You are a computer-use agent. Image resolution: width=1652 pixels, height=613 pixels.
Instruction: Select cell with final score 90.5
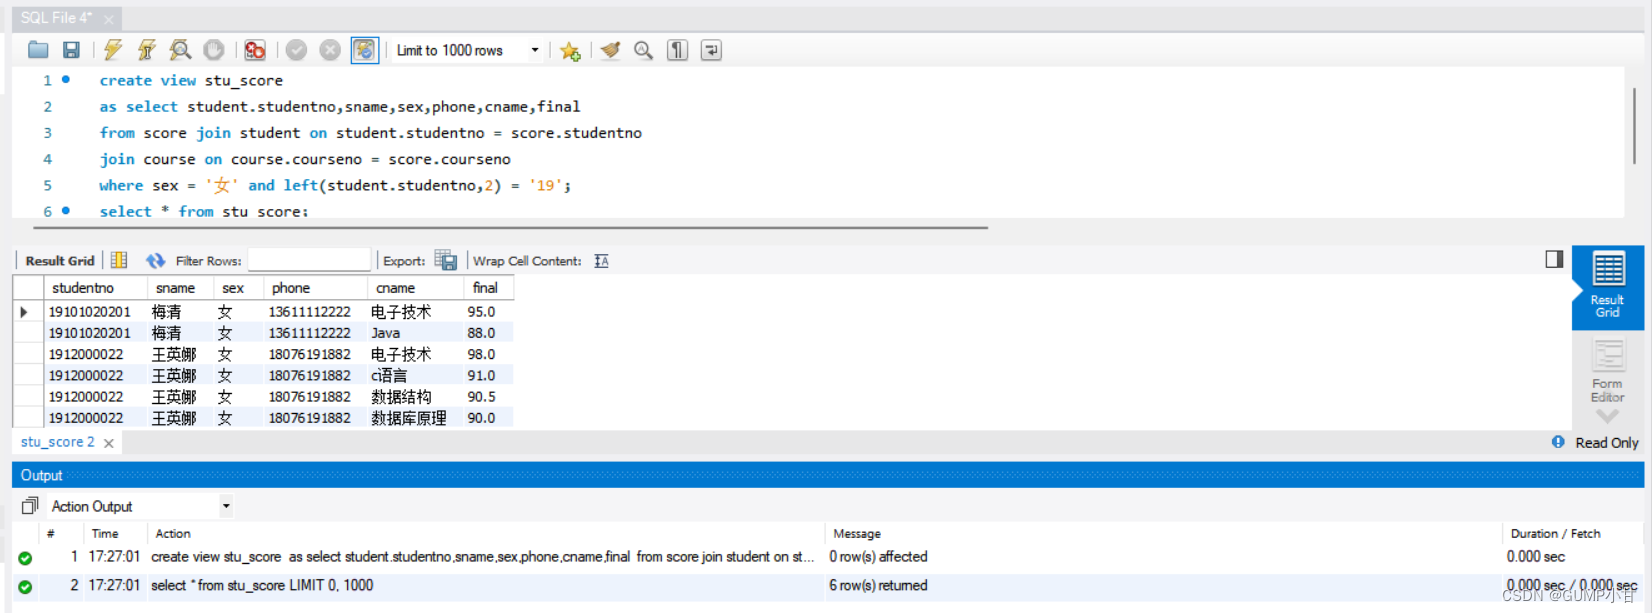click(x=488, y=397)
